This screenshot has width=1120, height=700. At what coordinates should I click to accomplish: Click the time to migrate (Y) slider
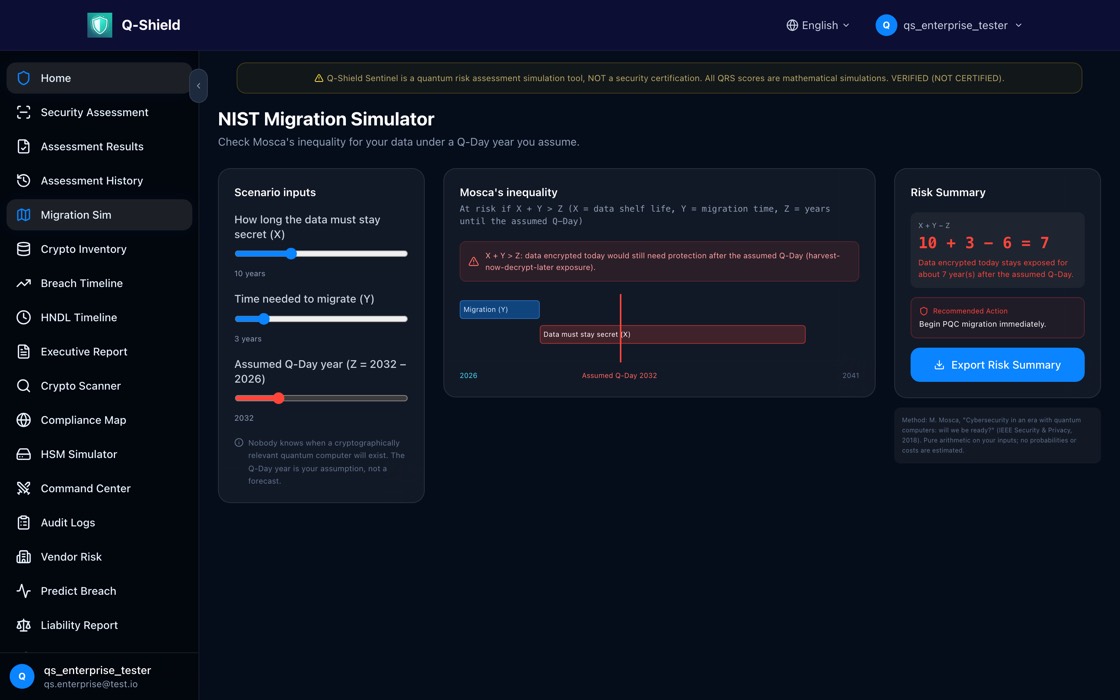321,319
